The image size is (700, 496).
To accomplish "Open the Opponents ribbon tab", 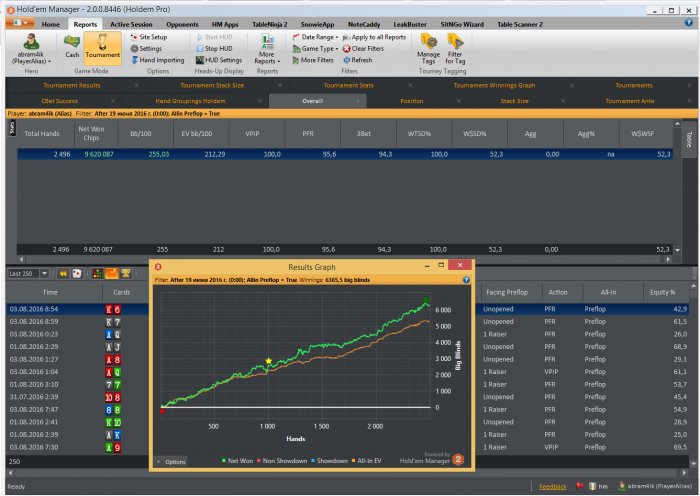I will click(182, 24).
